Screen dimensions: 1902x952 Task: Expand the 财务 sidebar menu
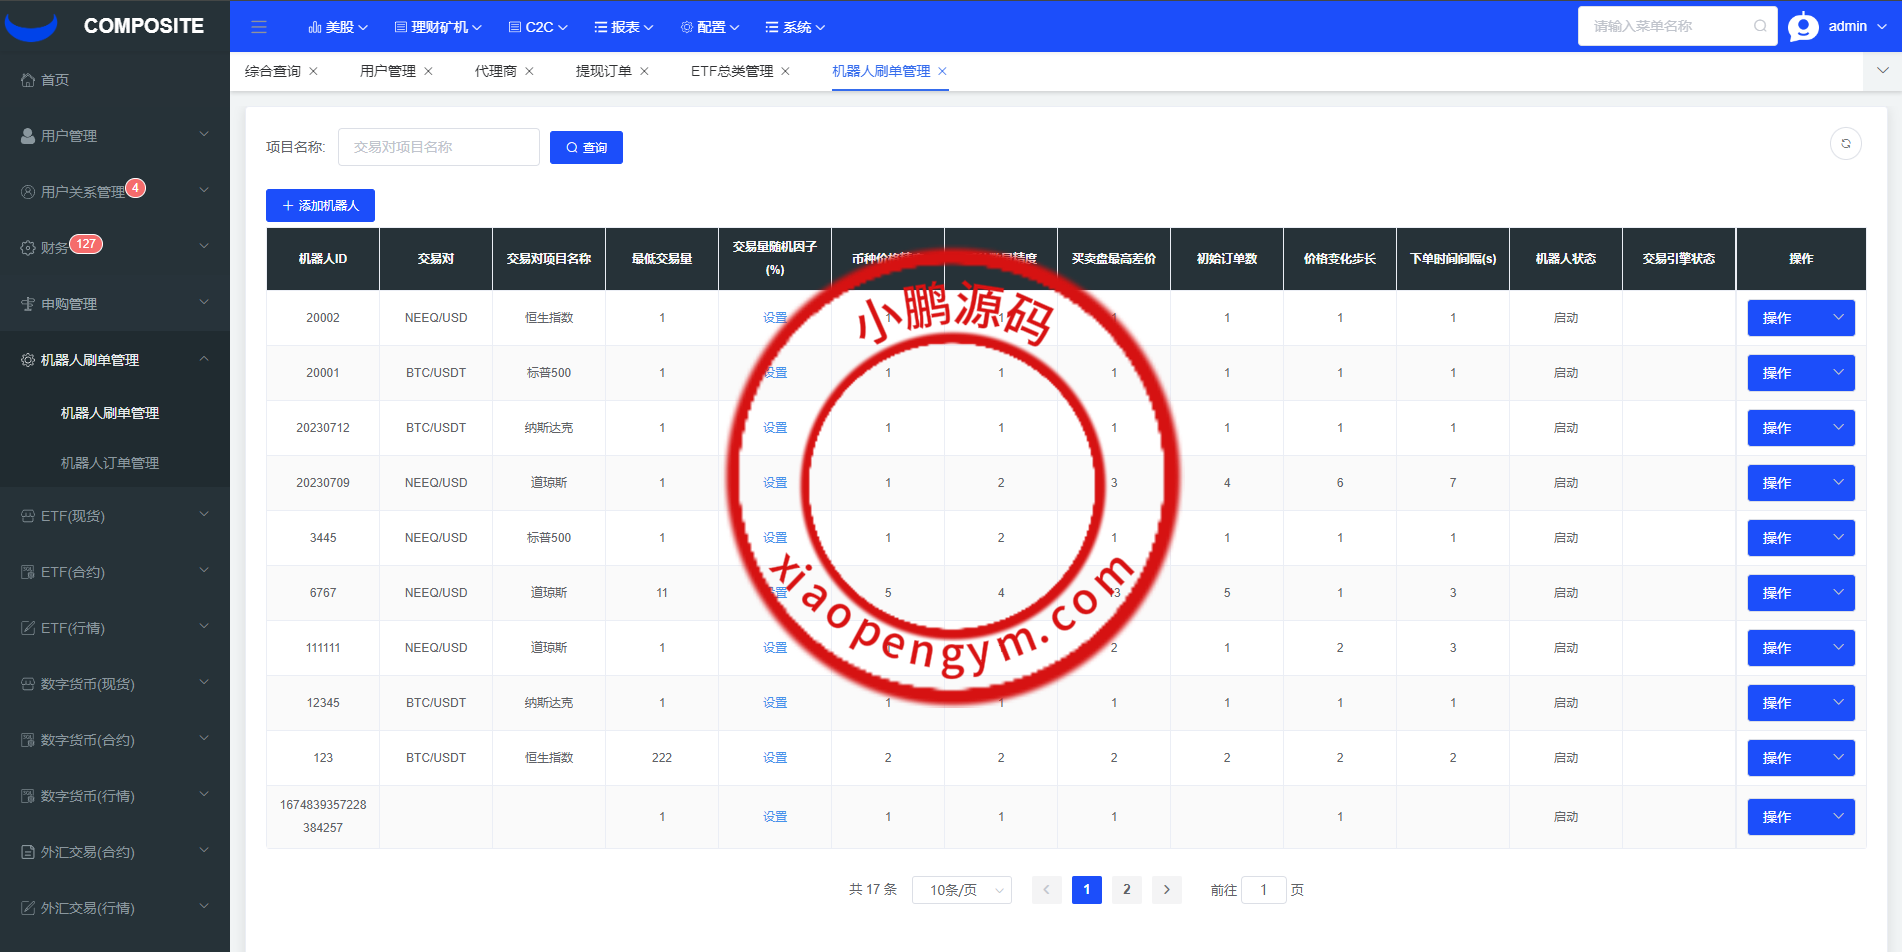[114, 247]
